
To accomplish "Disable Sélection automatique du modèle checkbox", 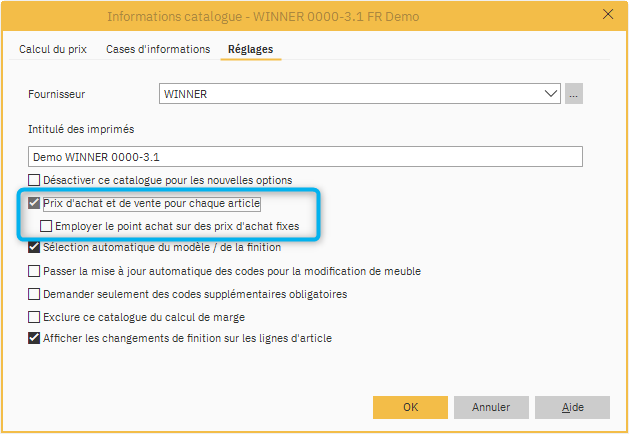I will (35, 248).
